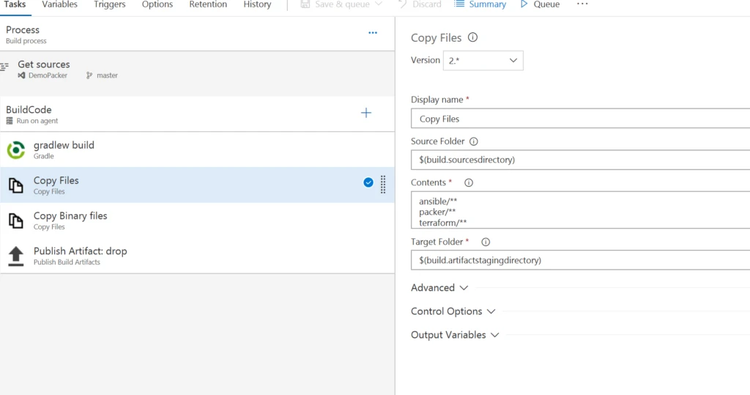Click the Copy Binary files icon
This screenshot has height=395, width=750.
click(16, 220)
